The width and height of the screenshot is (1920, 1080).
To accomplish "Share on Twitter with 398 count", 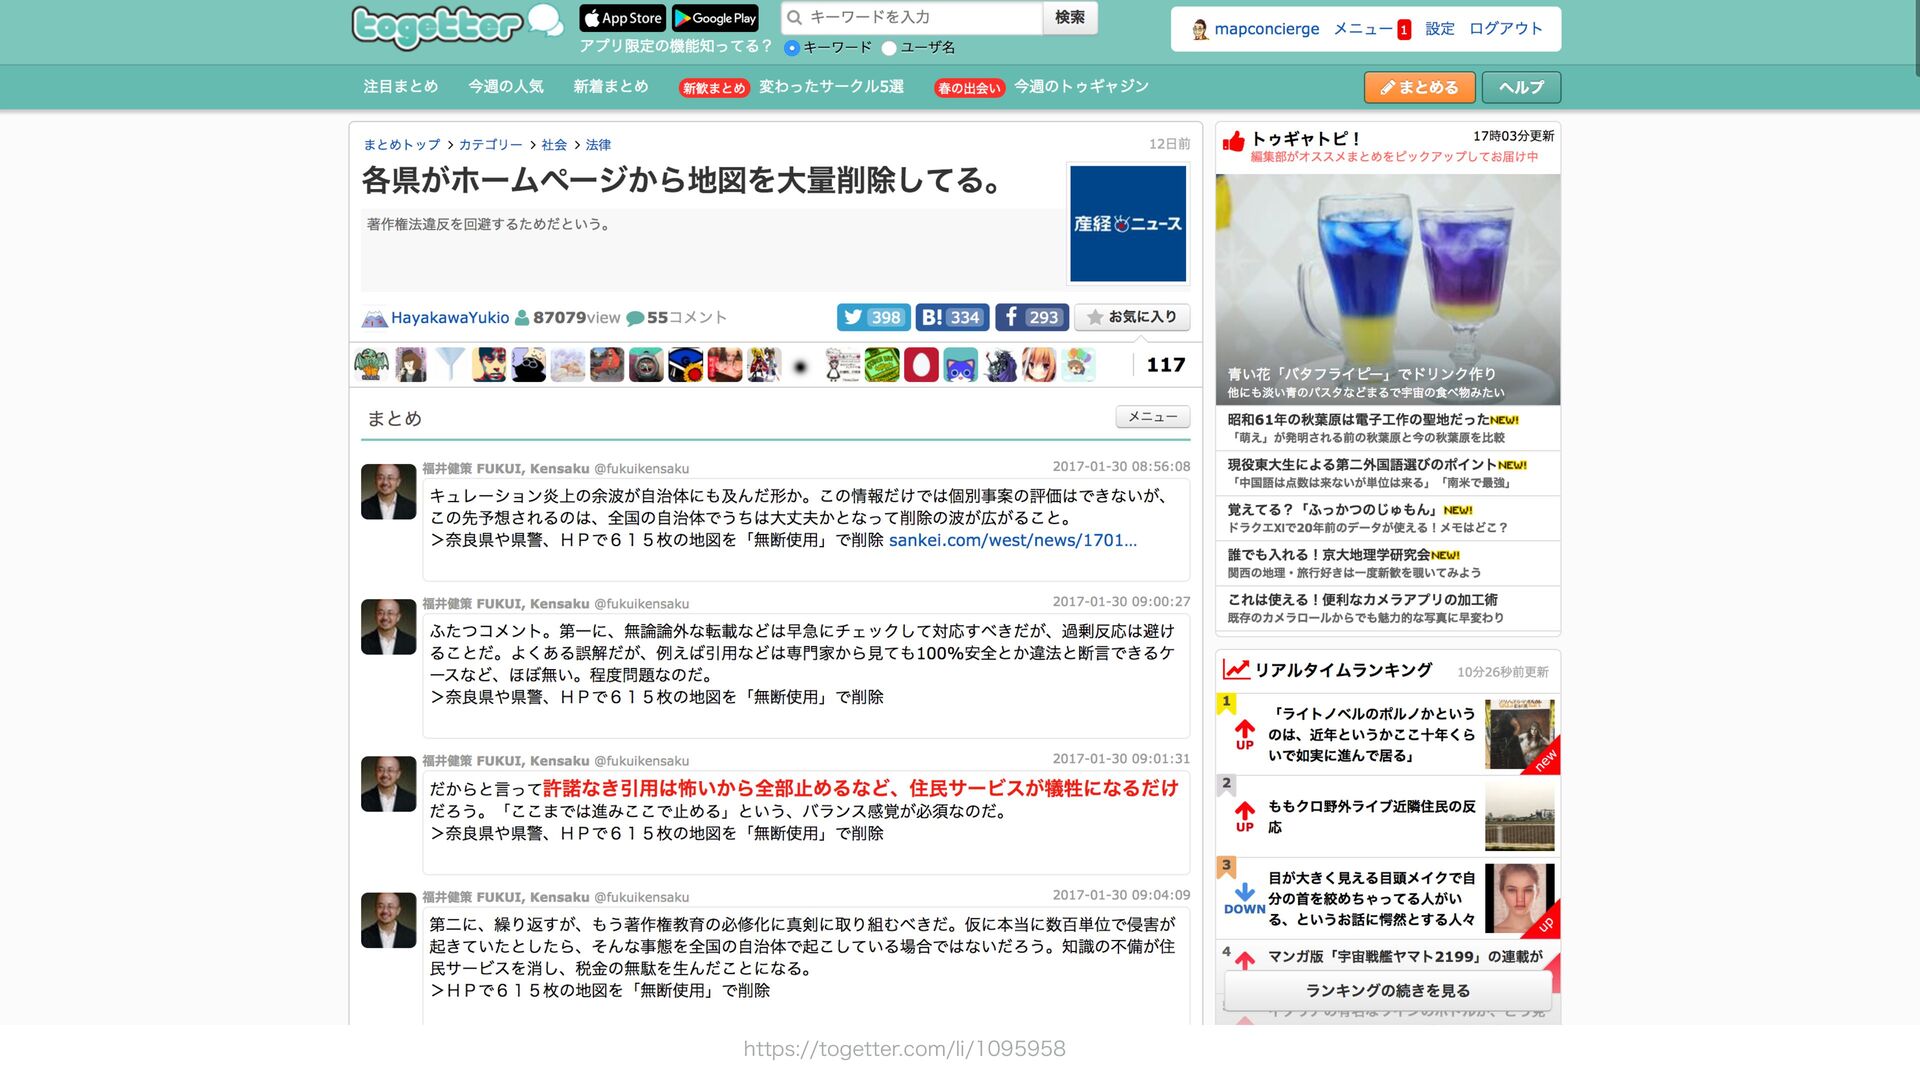I will coord(873,317).
